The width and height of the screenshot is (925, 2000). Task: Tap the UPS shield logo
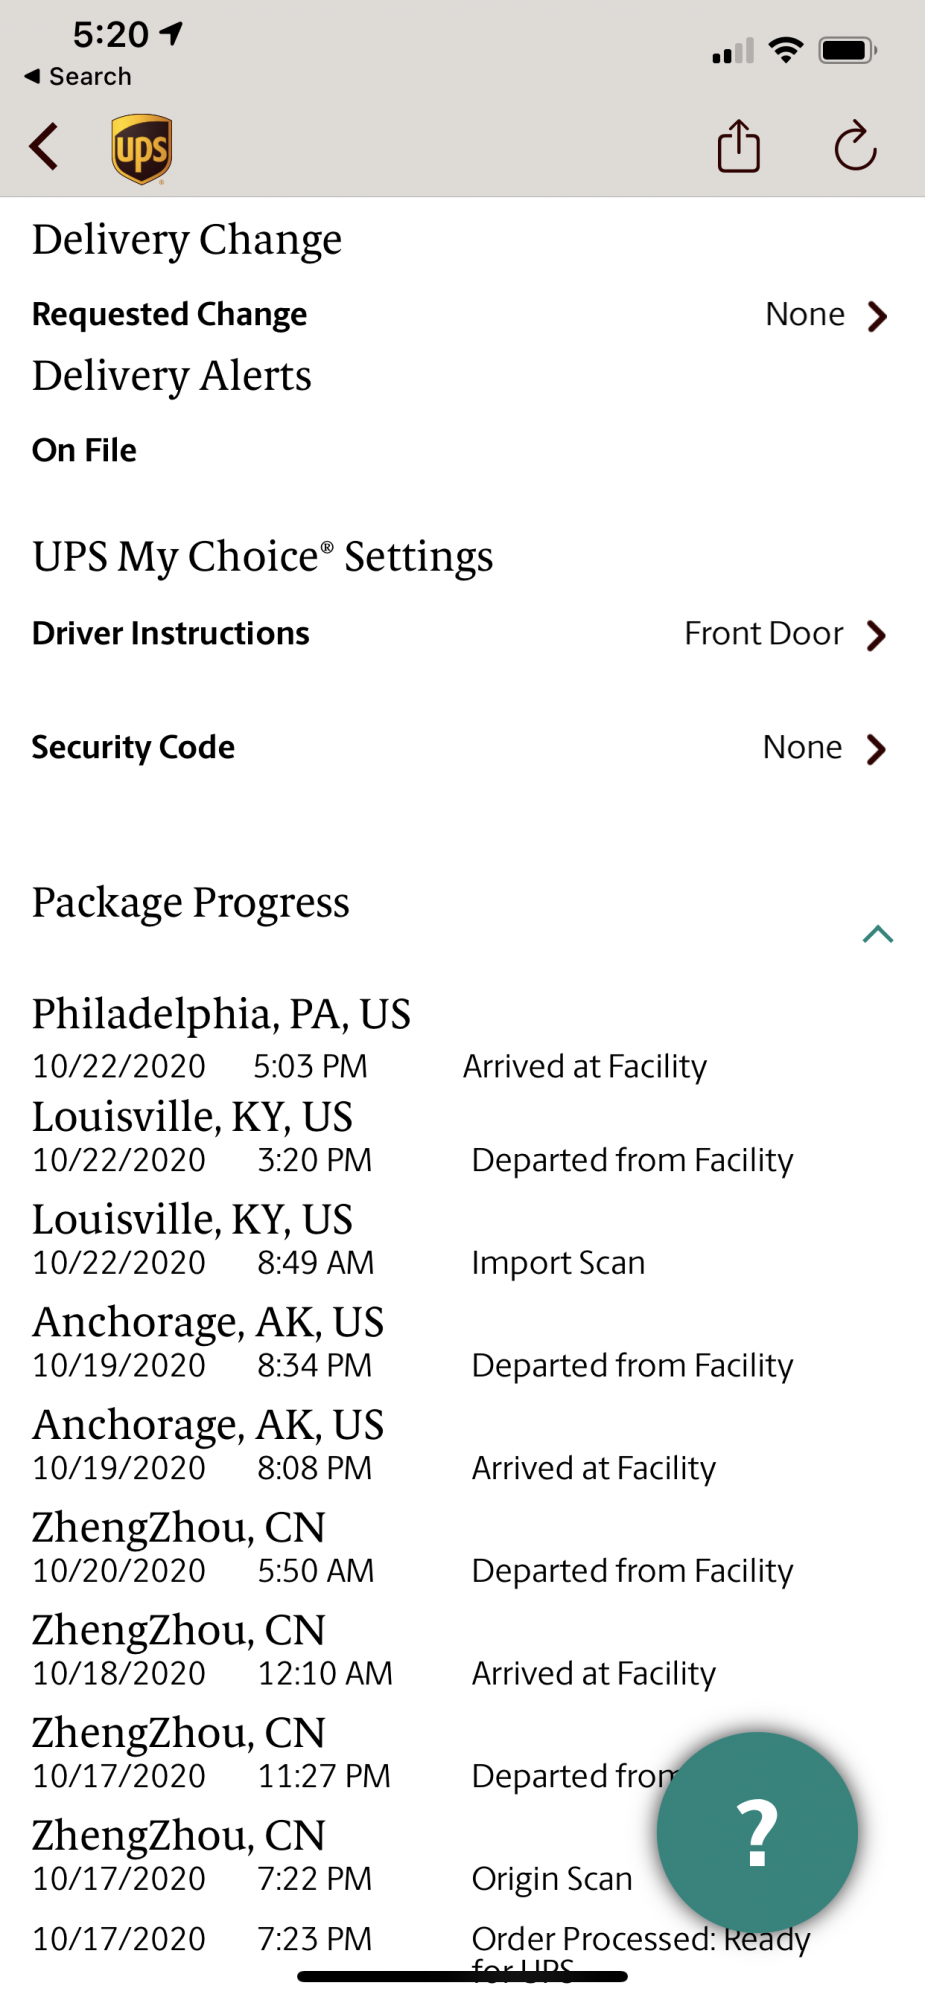coord(141,149)
